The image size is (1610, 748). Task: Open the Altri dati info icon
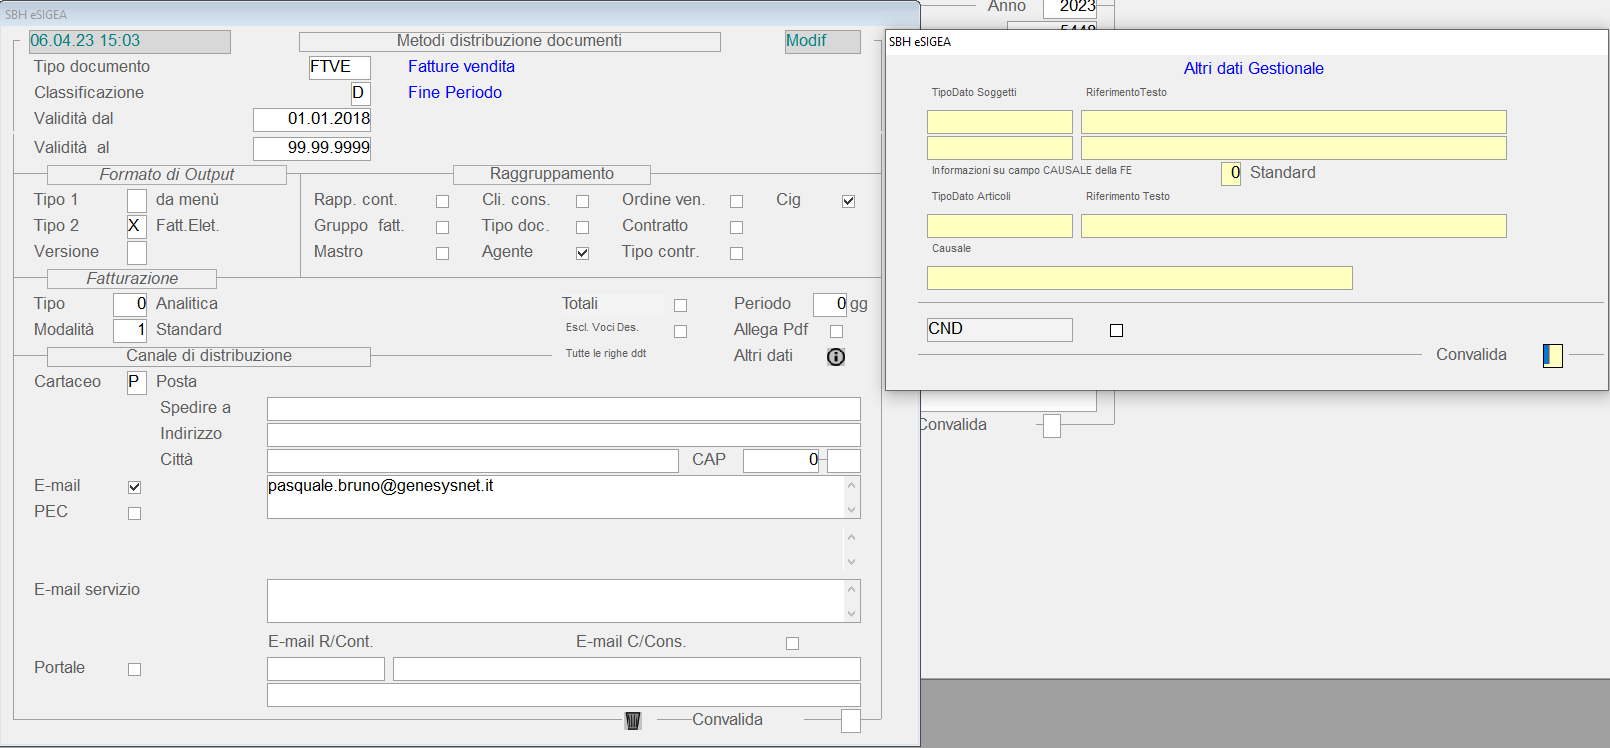tap(836, 357)
